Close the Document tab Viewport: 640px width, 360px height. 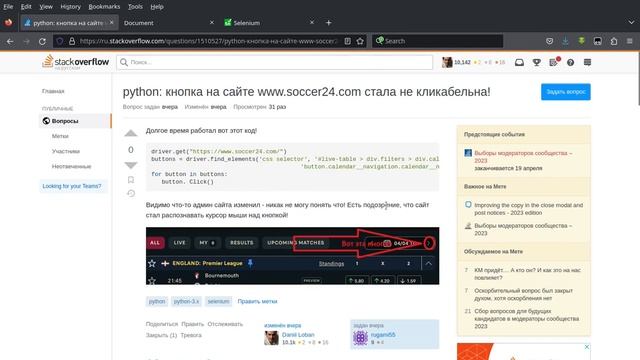point(211,22)
